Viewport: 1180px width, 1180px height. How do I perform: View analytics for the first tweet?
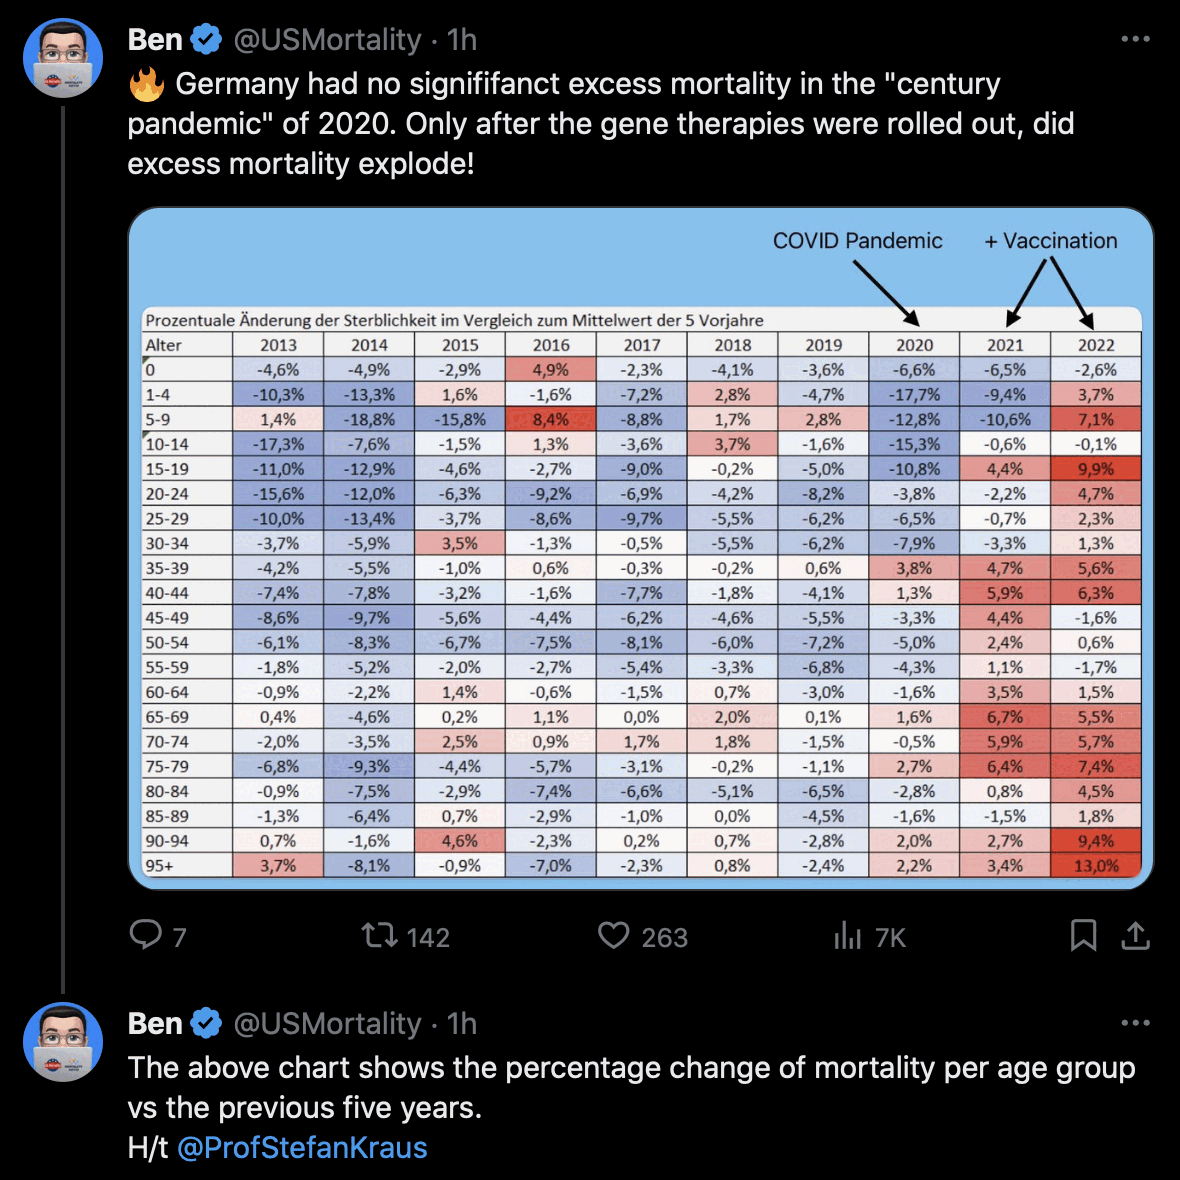(x=847, y=935)
